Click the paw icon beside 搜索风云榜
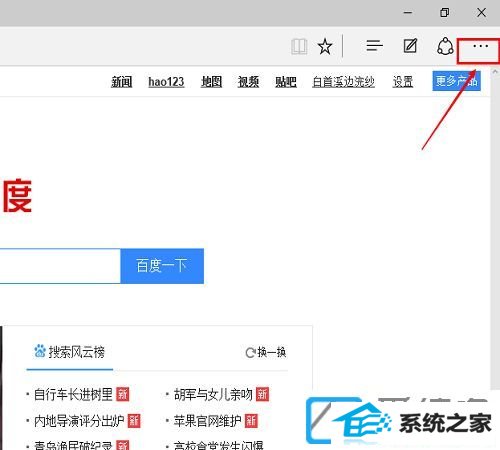This screenshot has height=450, width=500. tap(40, 351)
